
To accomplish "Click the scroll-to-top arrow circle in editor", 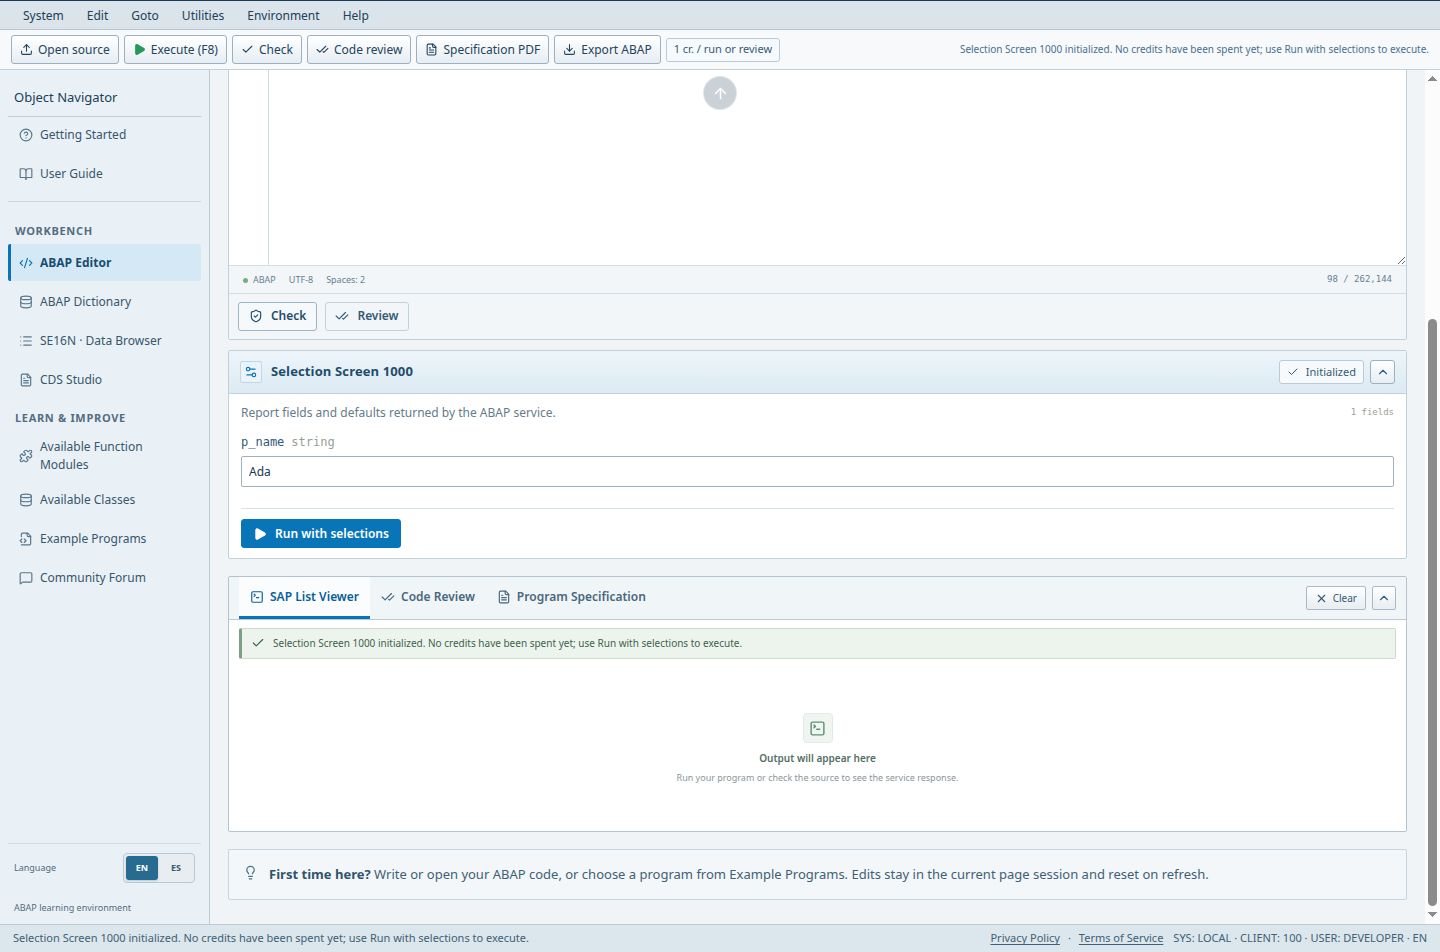I will pyautogui.click(x=720, y=93).
